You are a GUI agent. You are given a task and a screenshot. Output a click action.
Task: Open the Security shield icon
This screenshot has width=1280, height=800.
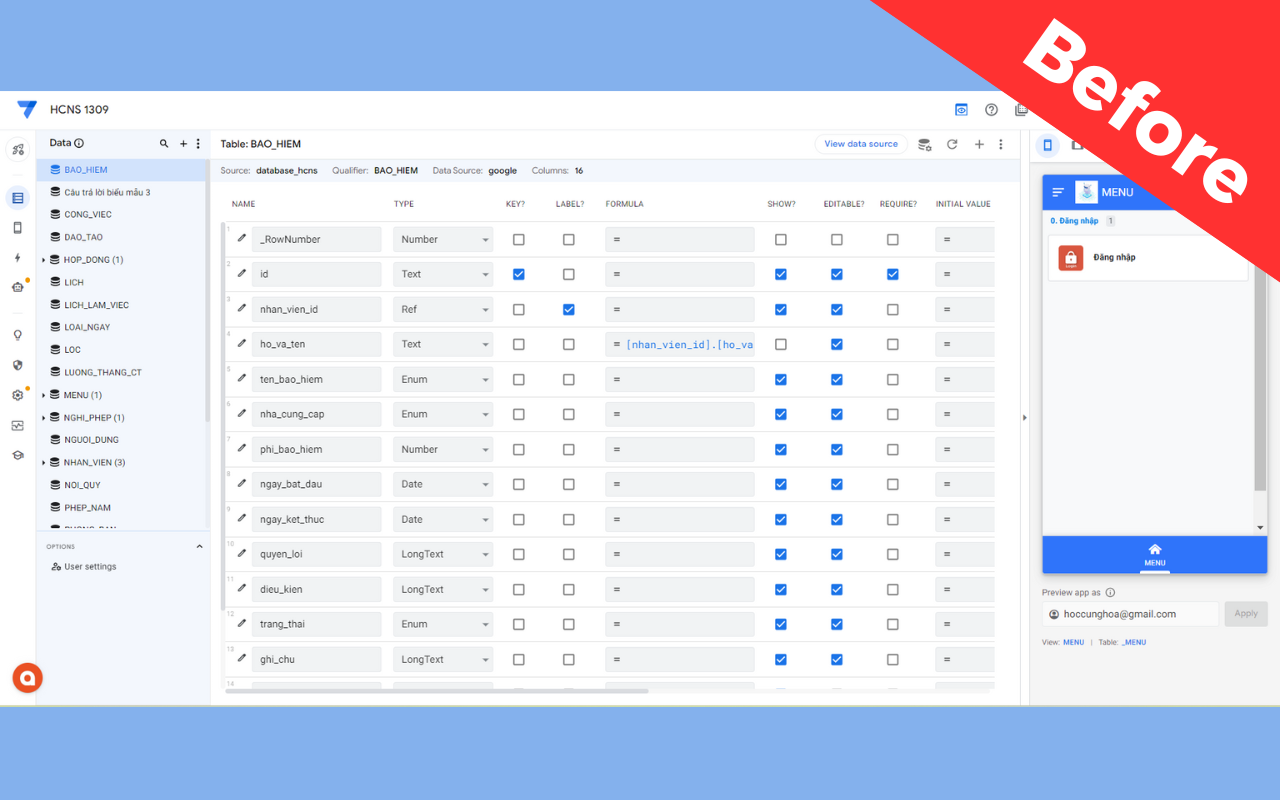coord(17,364)
